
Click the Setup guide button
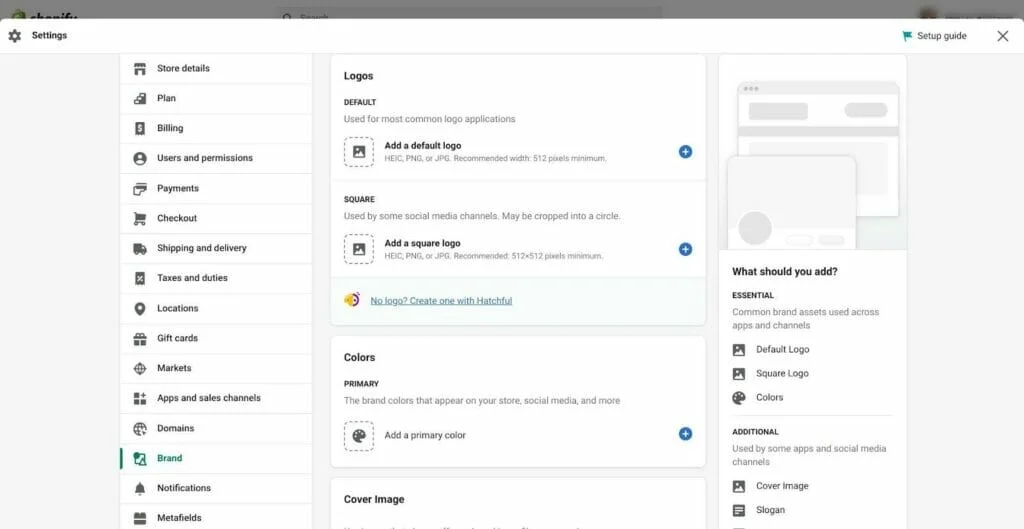click(x=935, y=36)
